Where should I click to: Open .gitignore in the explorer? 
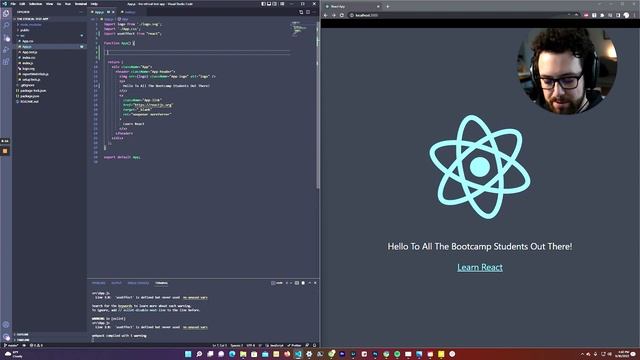point(49,85)
